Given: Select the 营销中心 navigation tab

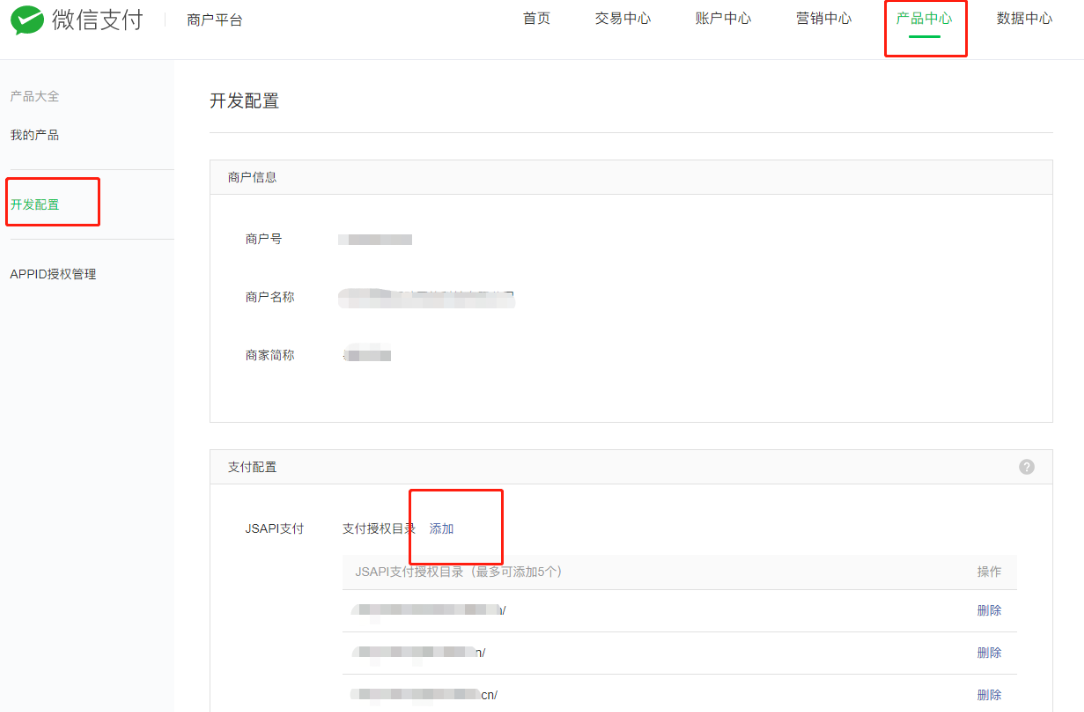Looking at the screenshot, I should tap(824, 19).
